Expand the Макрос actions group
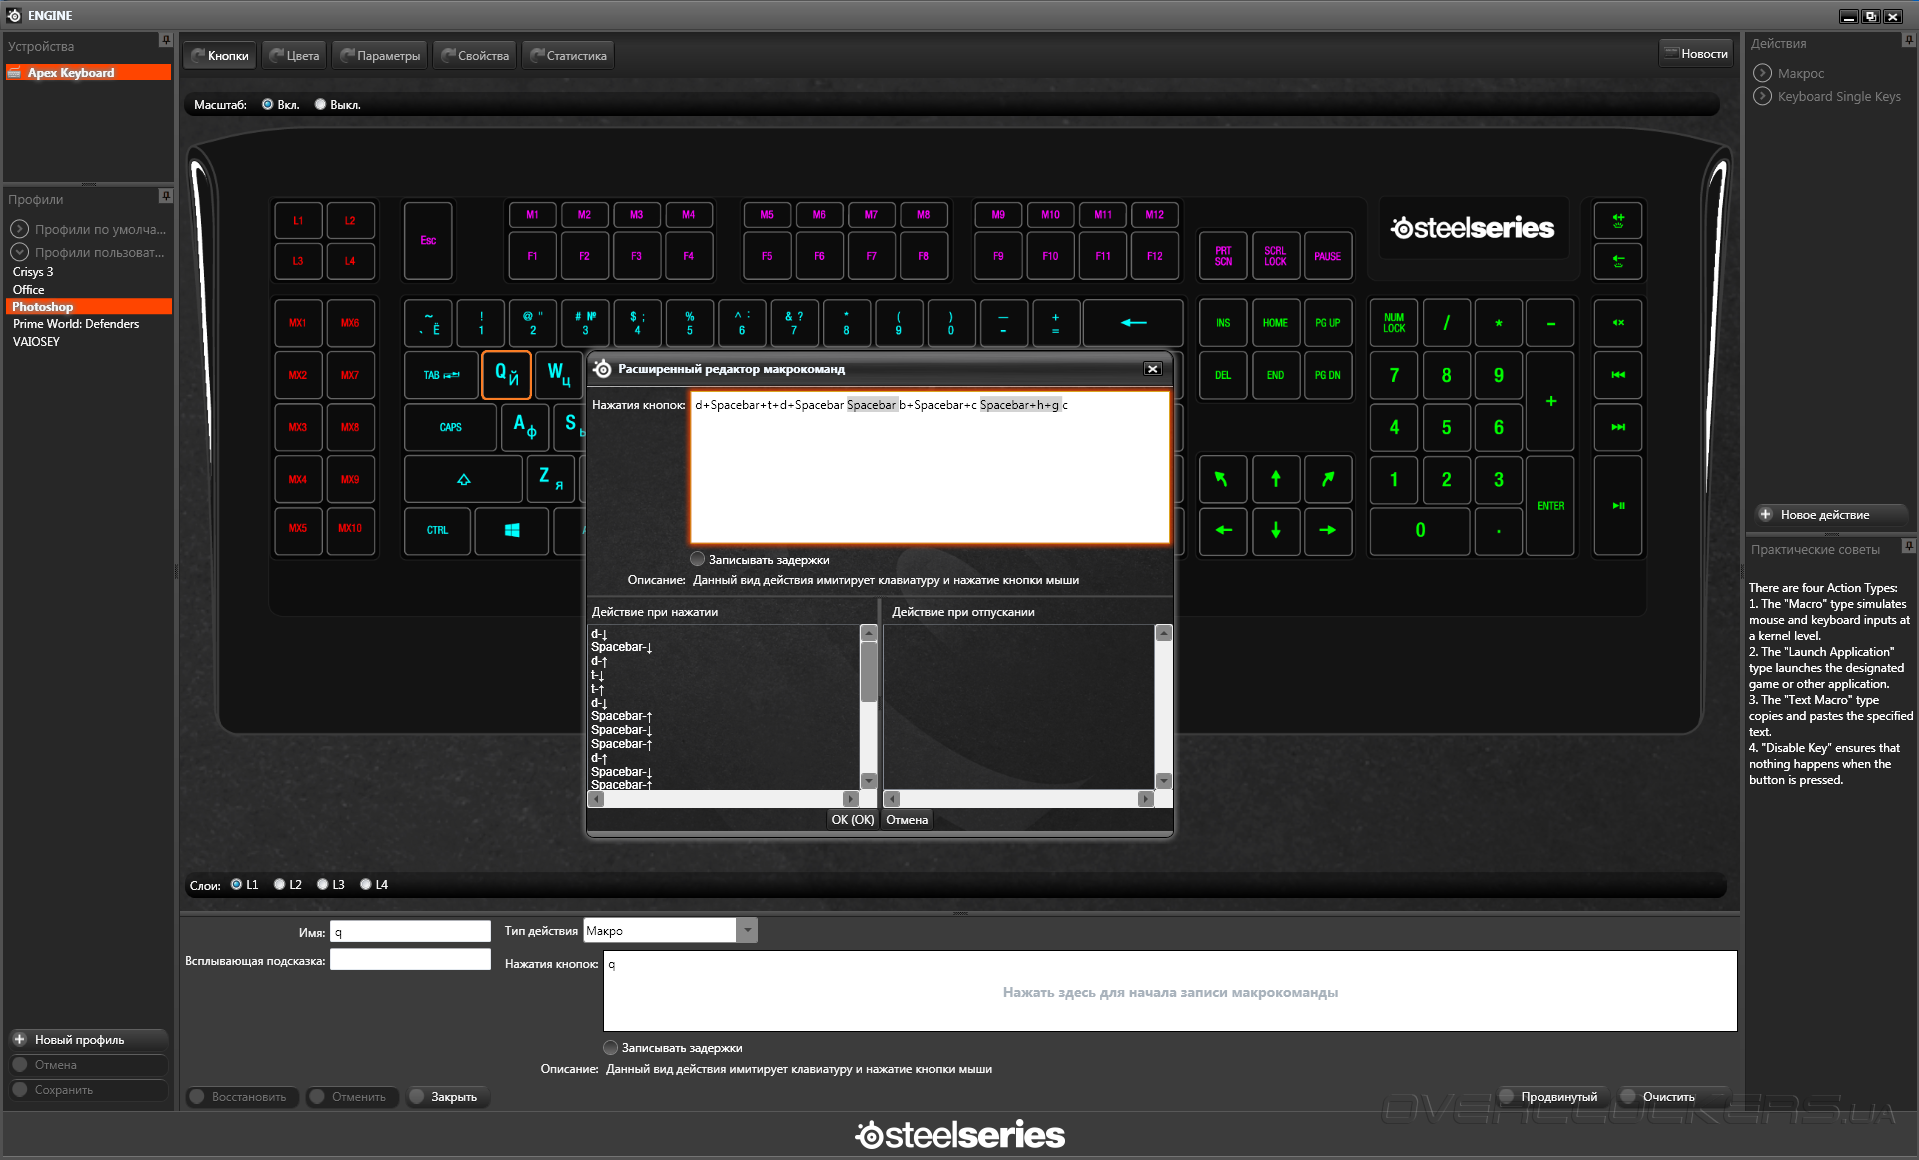The height and width of the screenshot is (1160, 1919). coord(1762,73)
